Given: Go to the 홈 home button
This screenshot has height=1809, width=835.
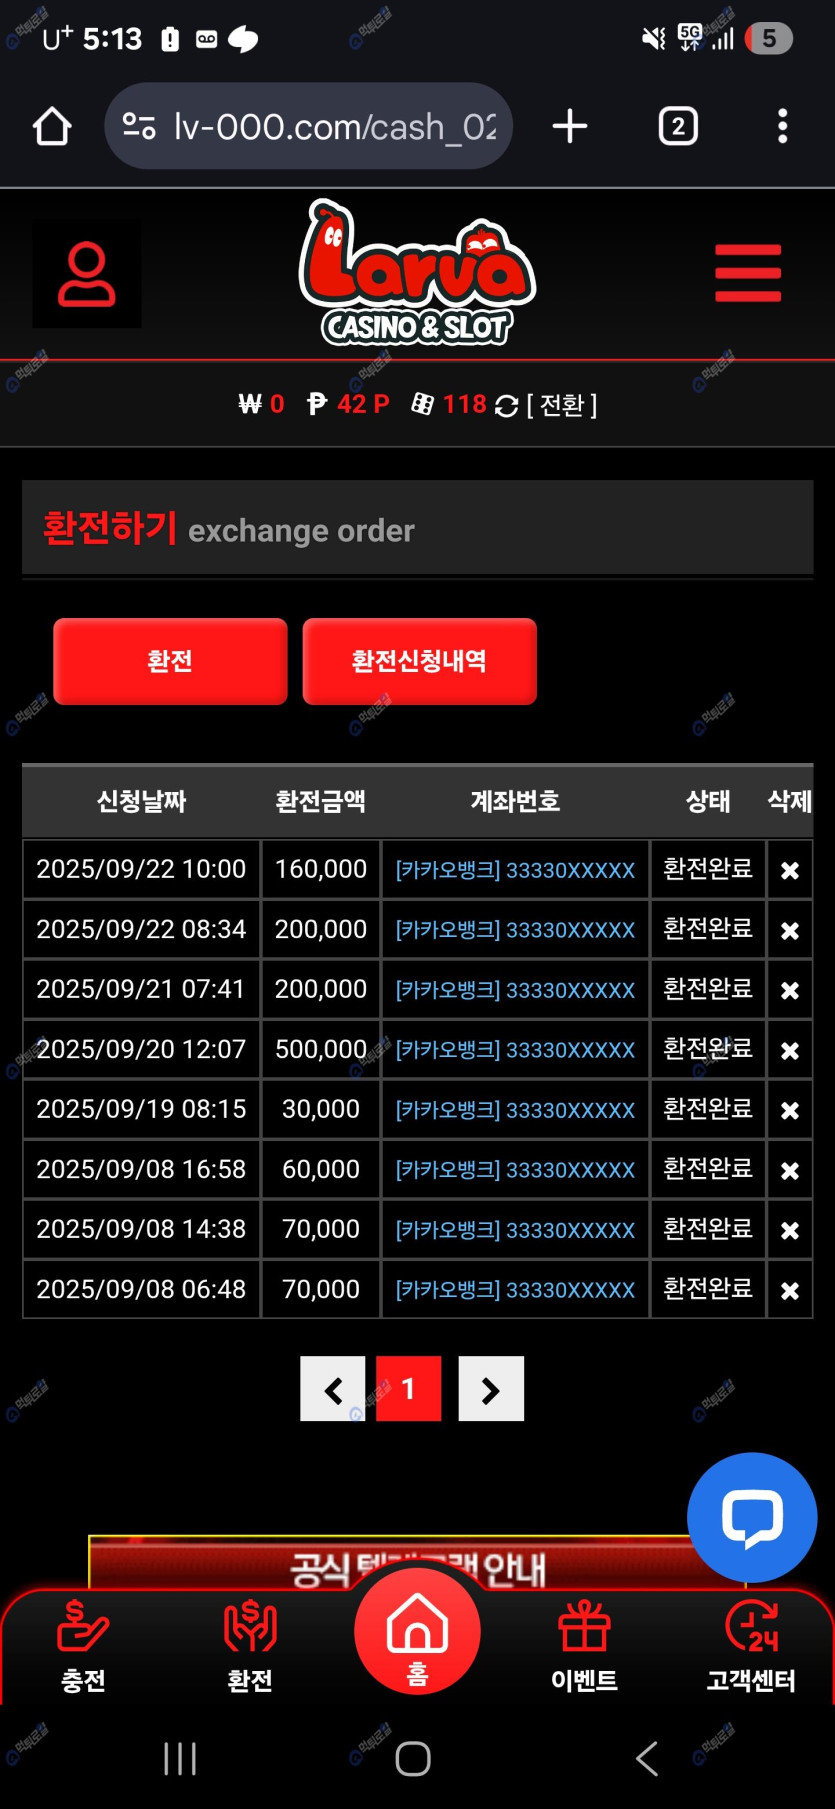Looking at the screenshot, I should pos(417,1632).
